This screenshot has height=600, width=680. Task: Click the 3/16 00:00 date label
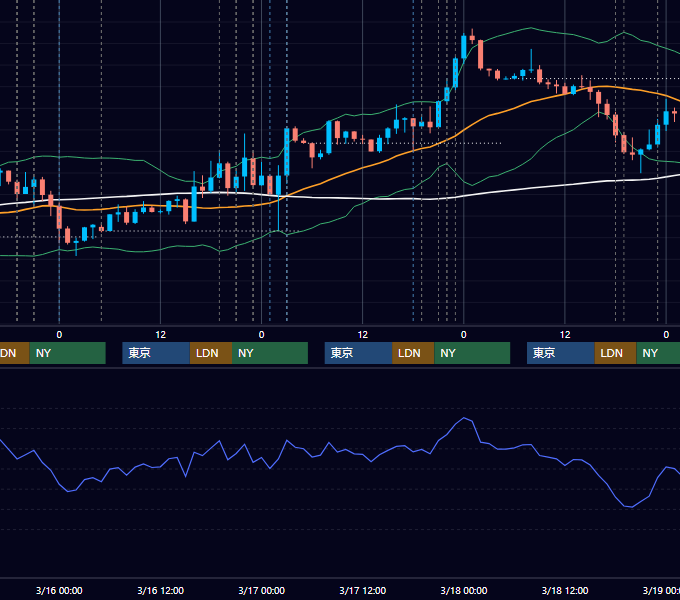point(59,590)
